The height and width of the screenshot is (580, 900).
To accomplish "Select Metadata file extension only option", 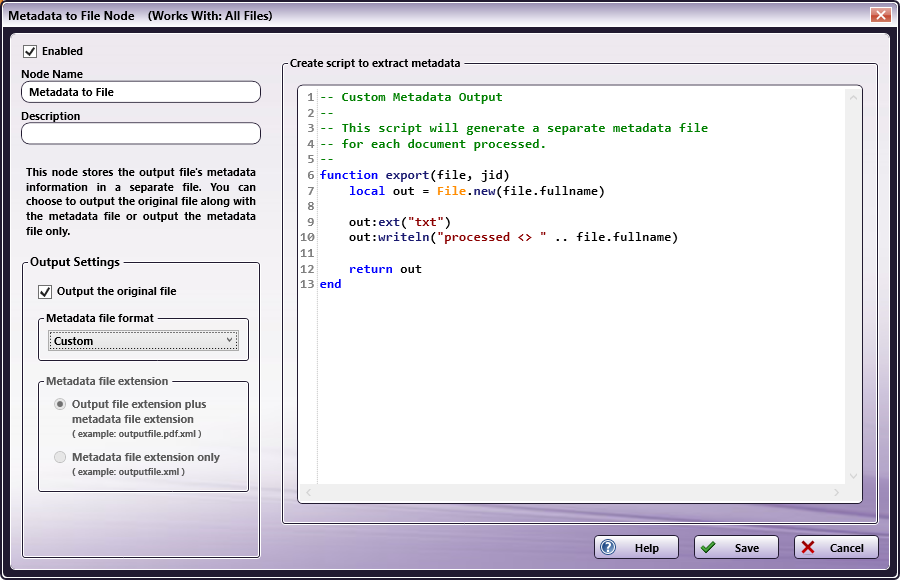I will click(x=60, y=457).
